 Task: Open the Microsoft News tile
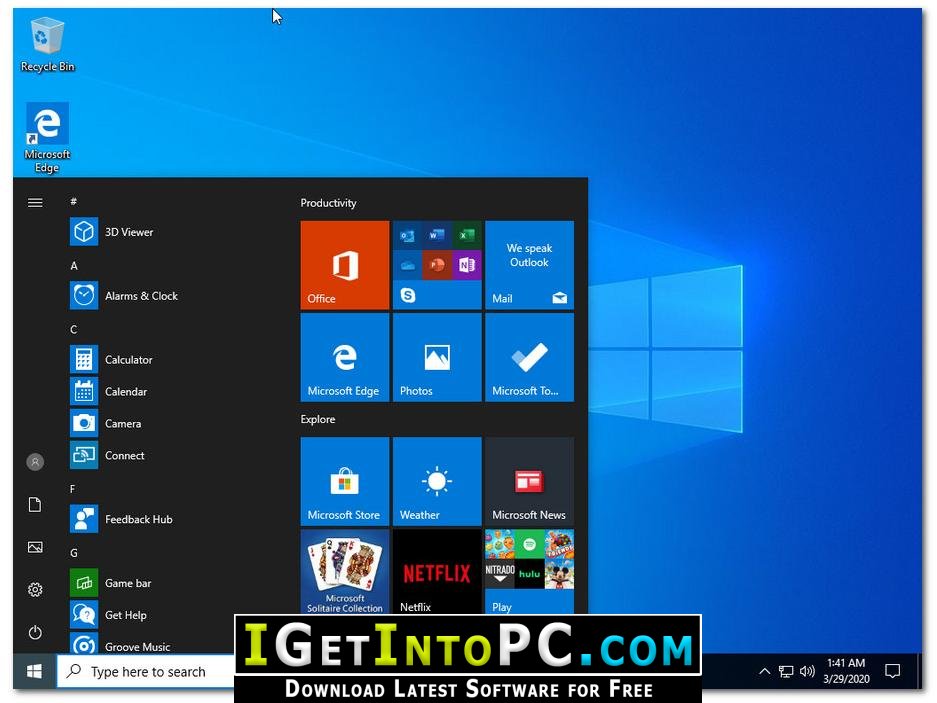point(529,481)
